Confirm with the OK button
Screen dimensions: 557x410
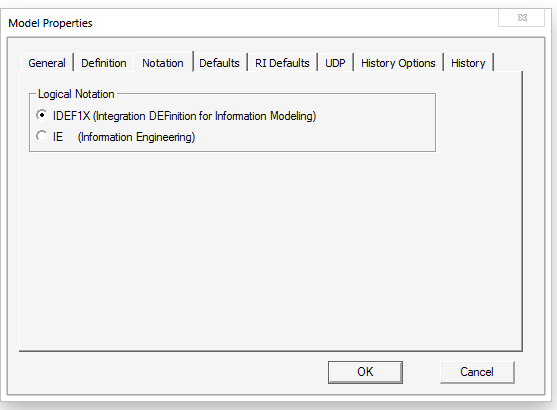click(x=365, y=372)
